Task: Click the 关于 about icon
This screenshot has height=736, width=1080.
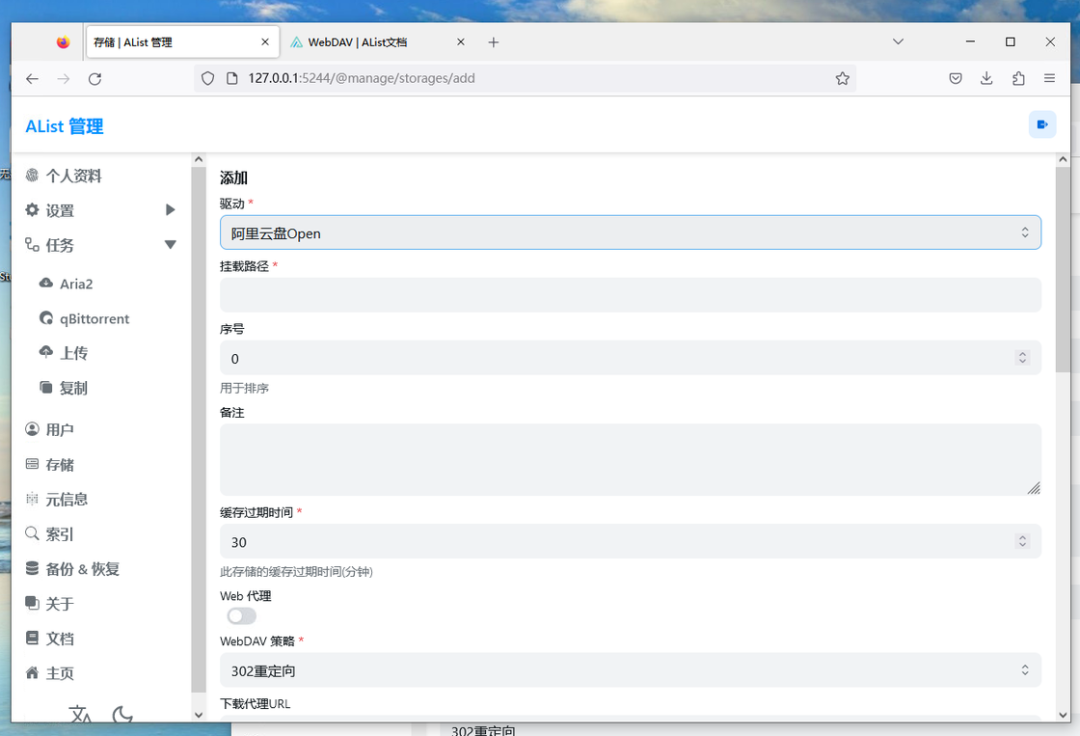Action: pos(32,603)
